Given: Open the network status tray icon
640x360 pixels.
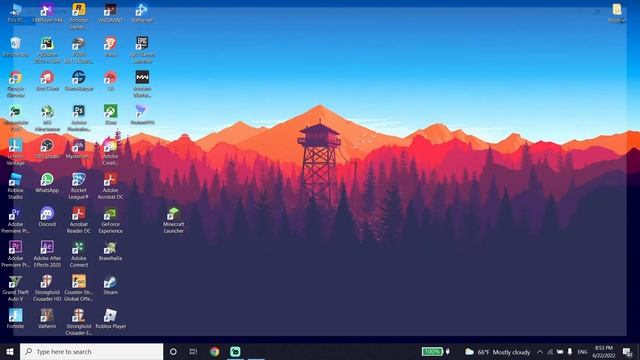Looking at the screenshot, I should (550, 352).
